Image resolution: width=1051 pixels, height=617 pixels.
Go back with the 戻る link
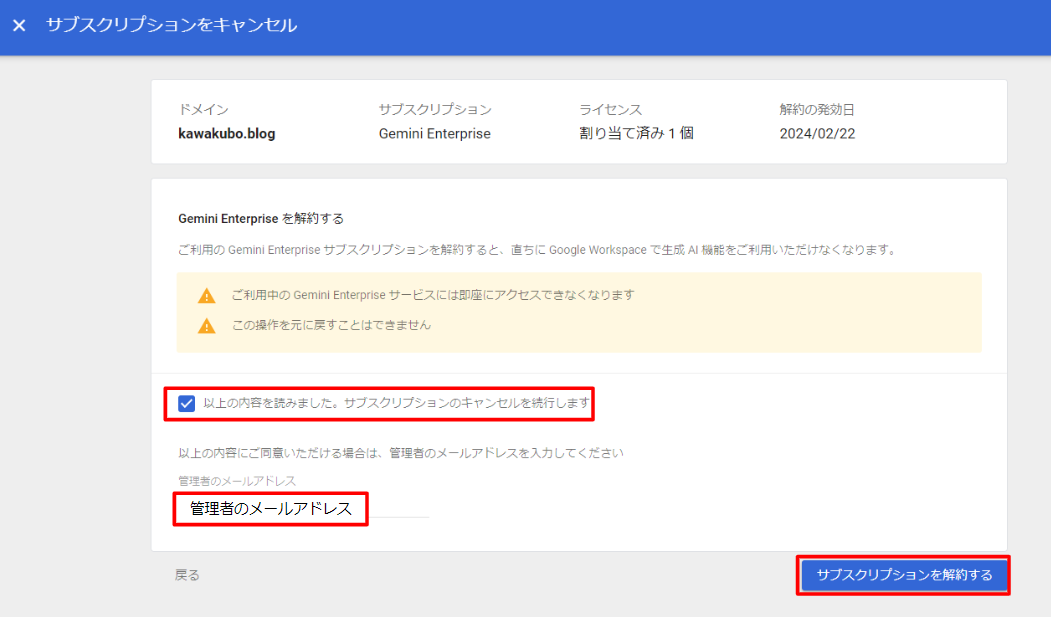coord(187,575)
